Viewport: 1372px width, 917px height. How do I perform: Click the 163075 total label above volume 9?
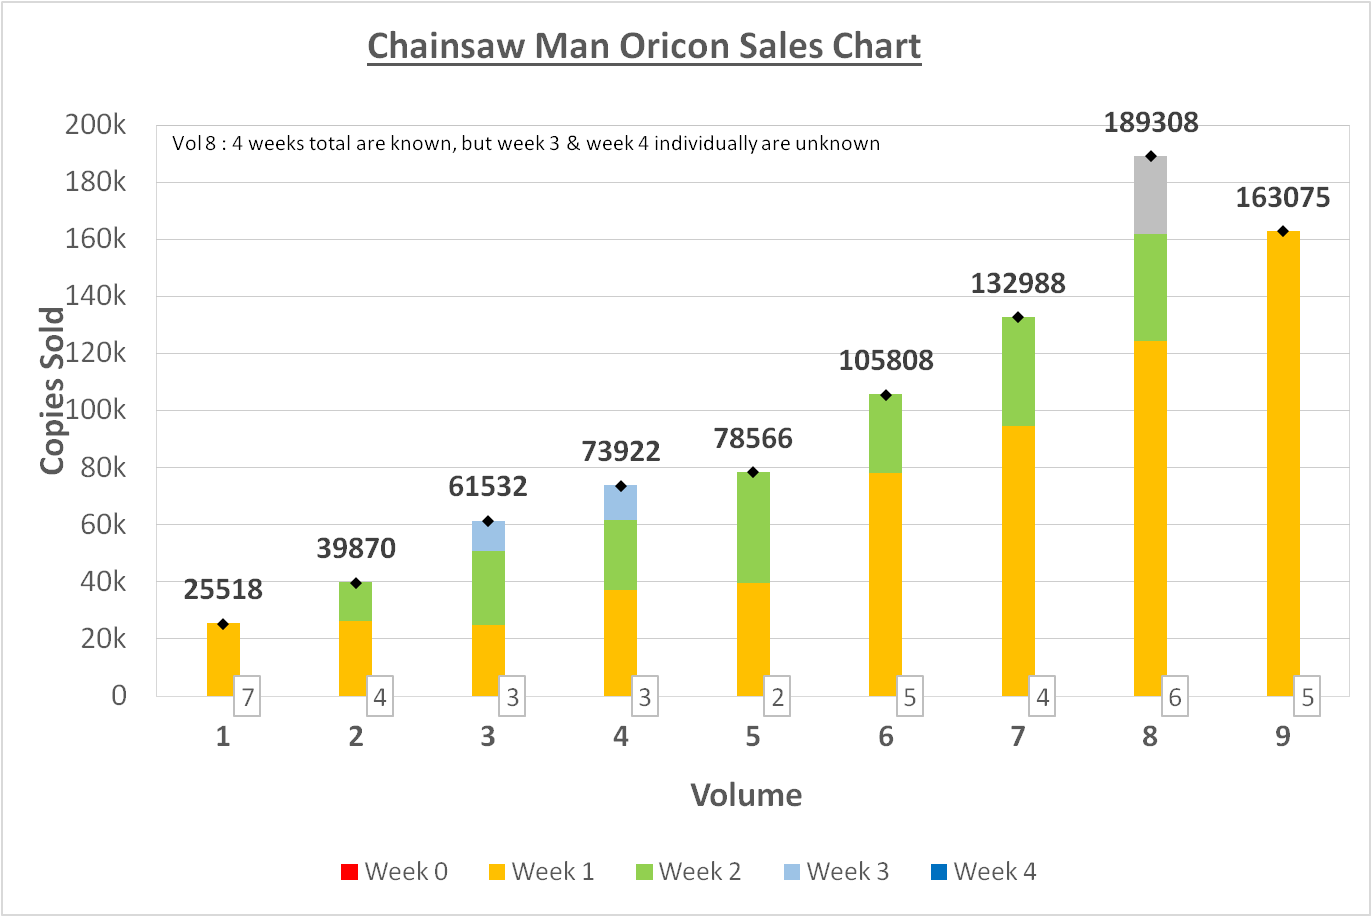[1283, 198]
